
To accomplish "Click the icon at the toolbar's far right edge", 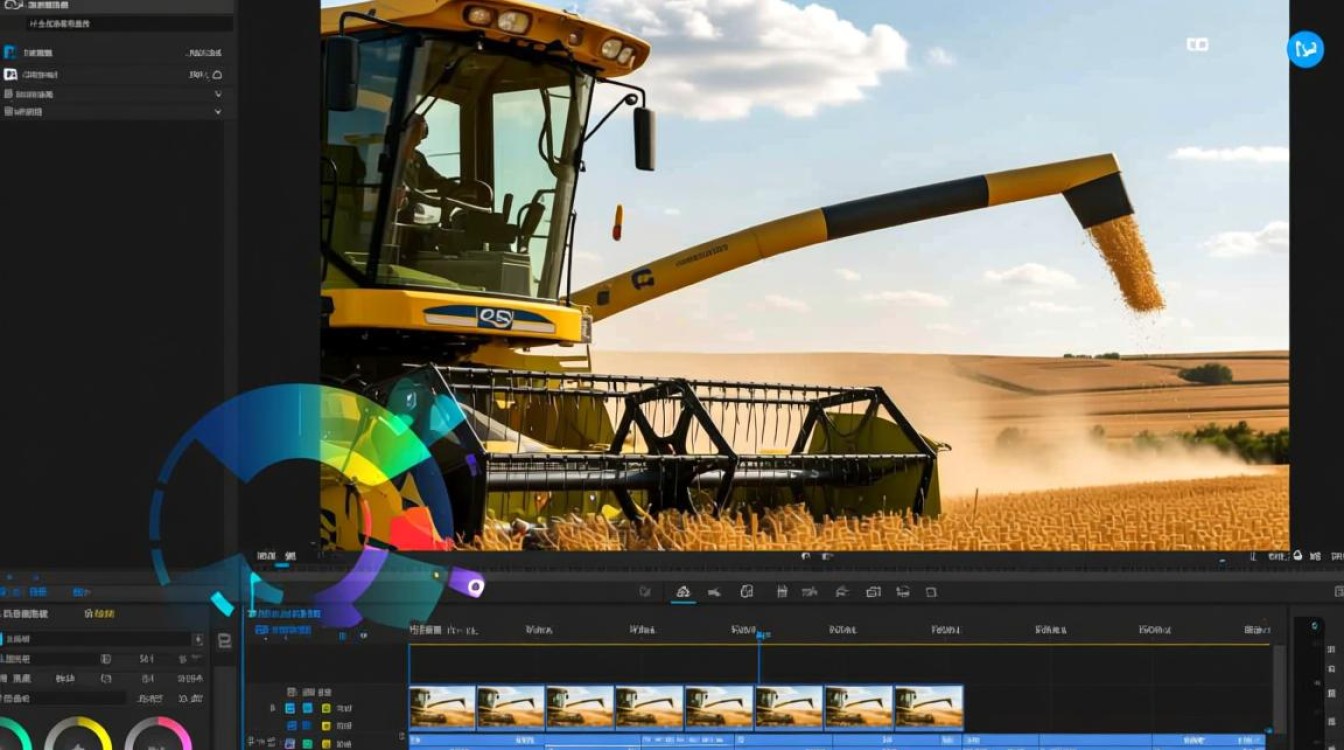I will [1337, 592].
